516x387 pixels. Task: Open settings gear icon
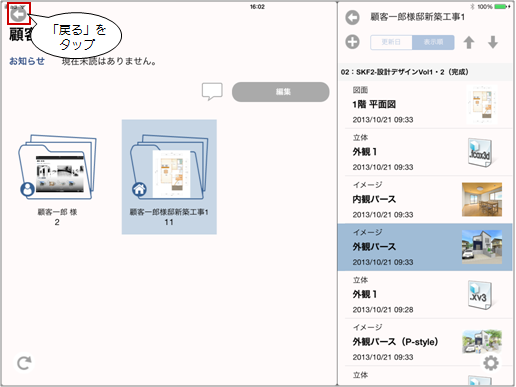[x=491, y=363]
